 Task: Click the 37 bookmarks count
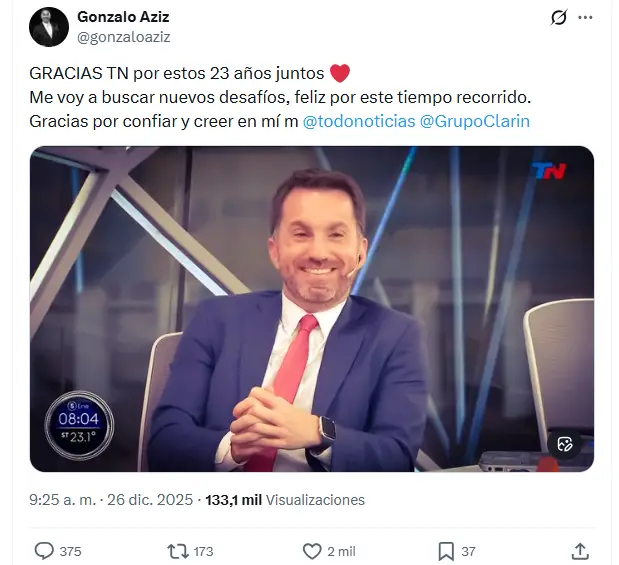[468, 552]
